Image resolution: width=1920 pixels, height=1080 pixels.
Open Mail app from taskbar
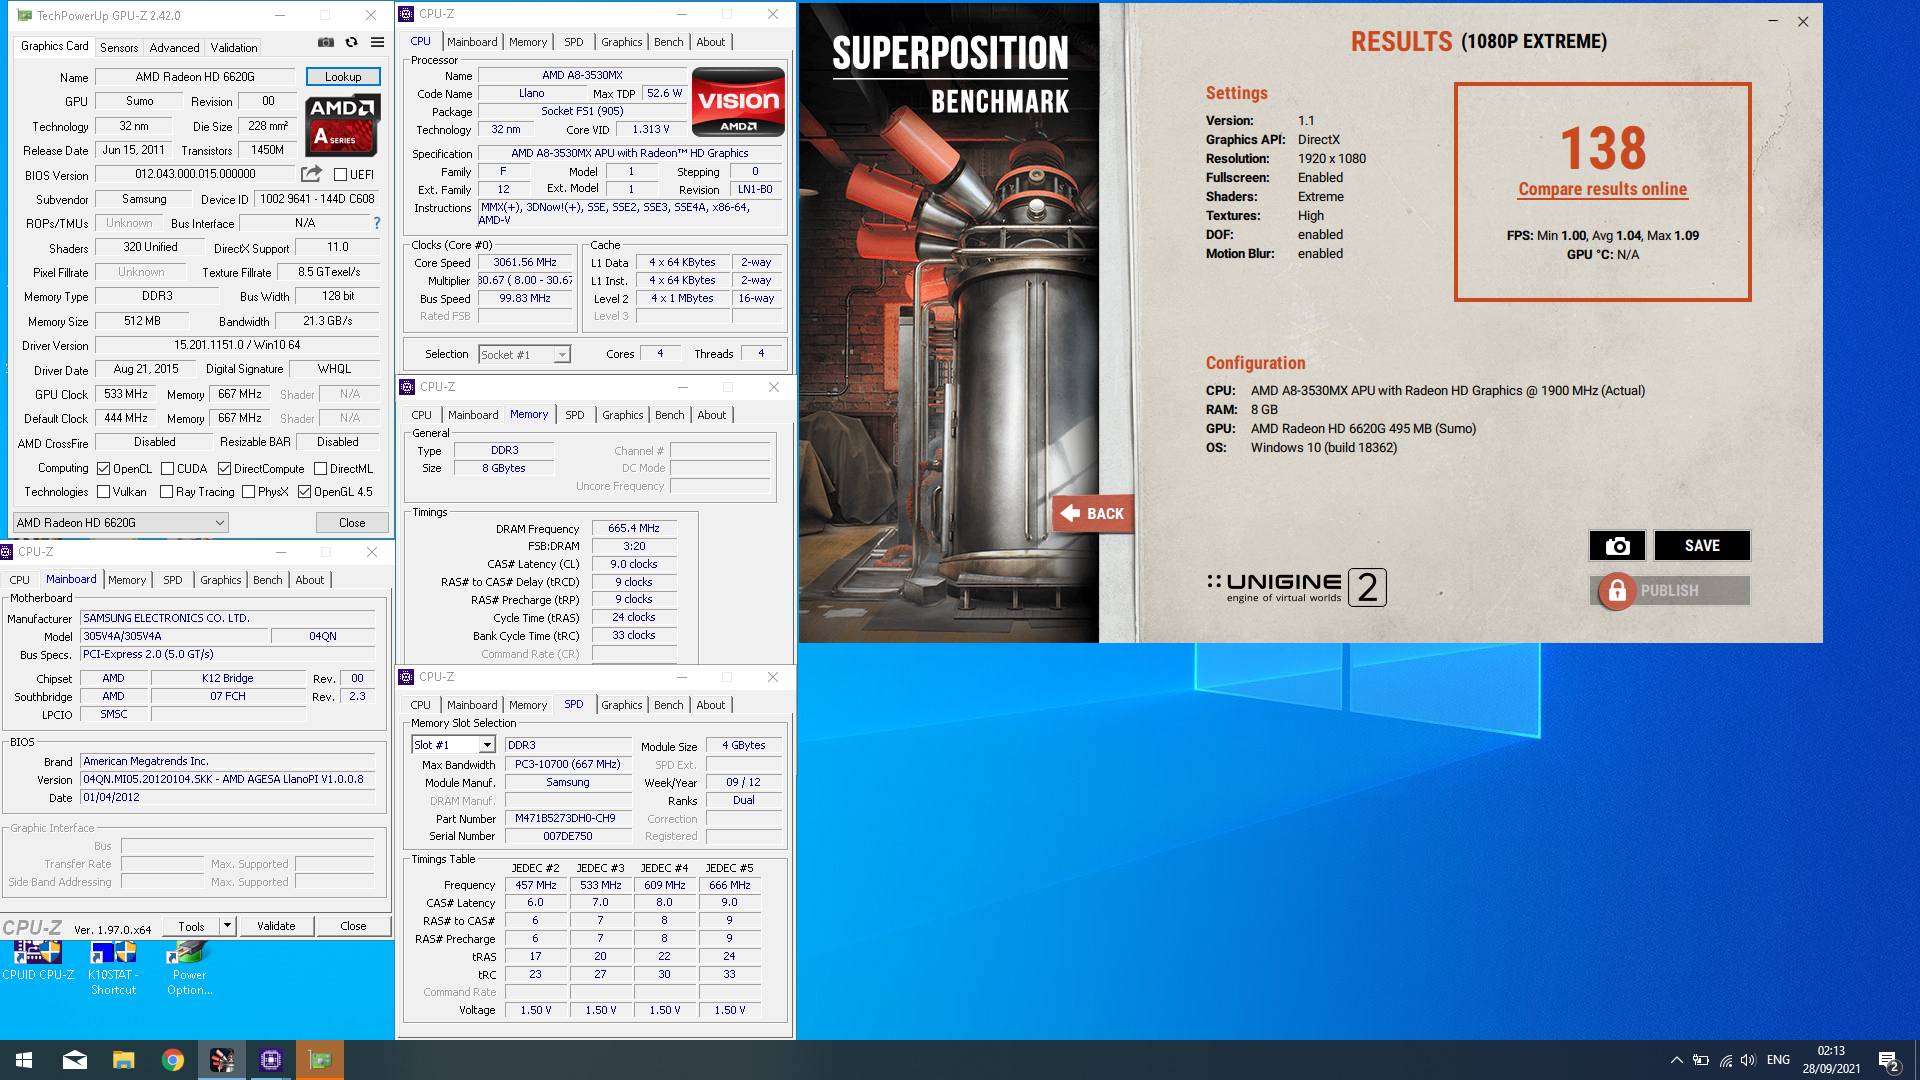pyautogui.click(x=75, y=1060)
